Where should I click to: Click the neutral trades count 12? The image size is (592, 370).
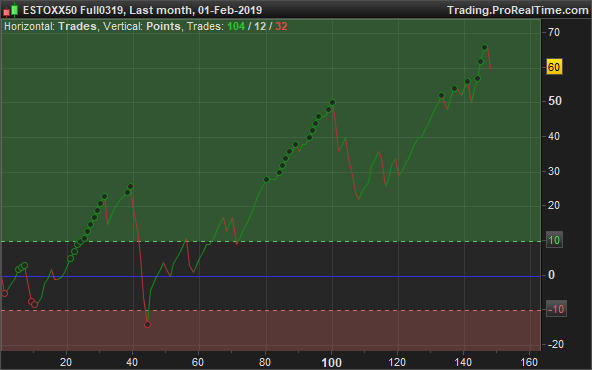tap(260, 26)
